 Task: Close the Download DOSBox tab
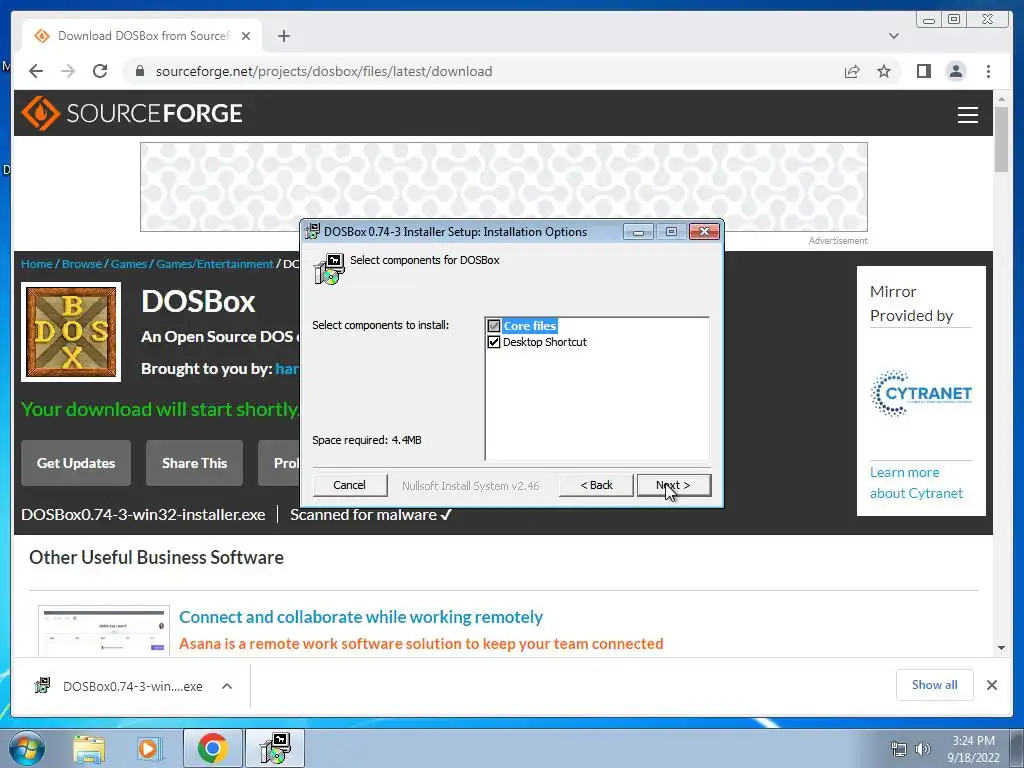coord(246,36)
